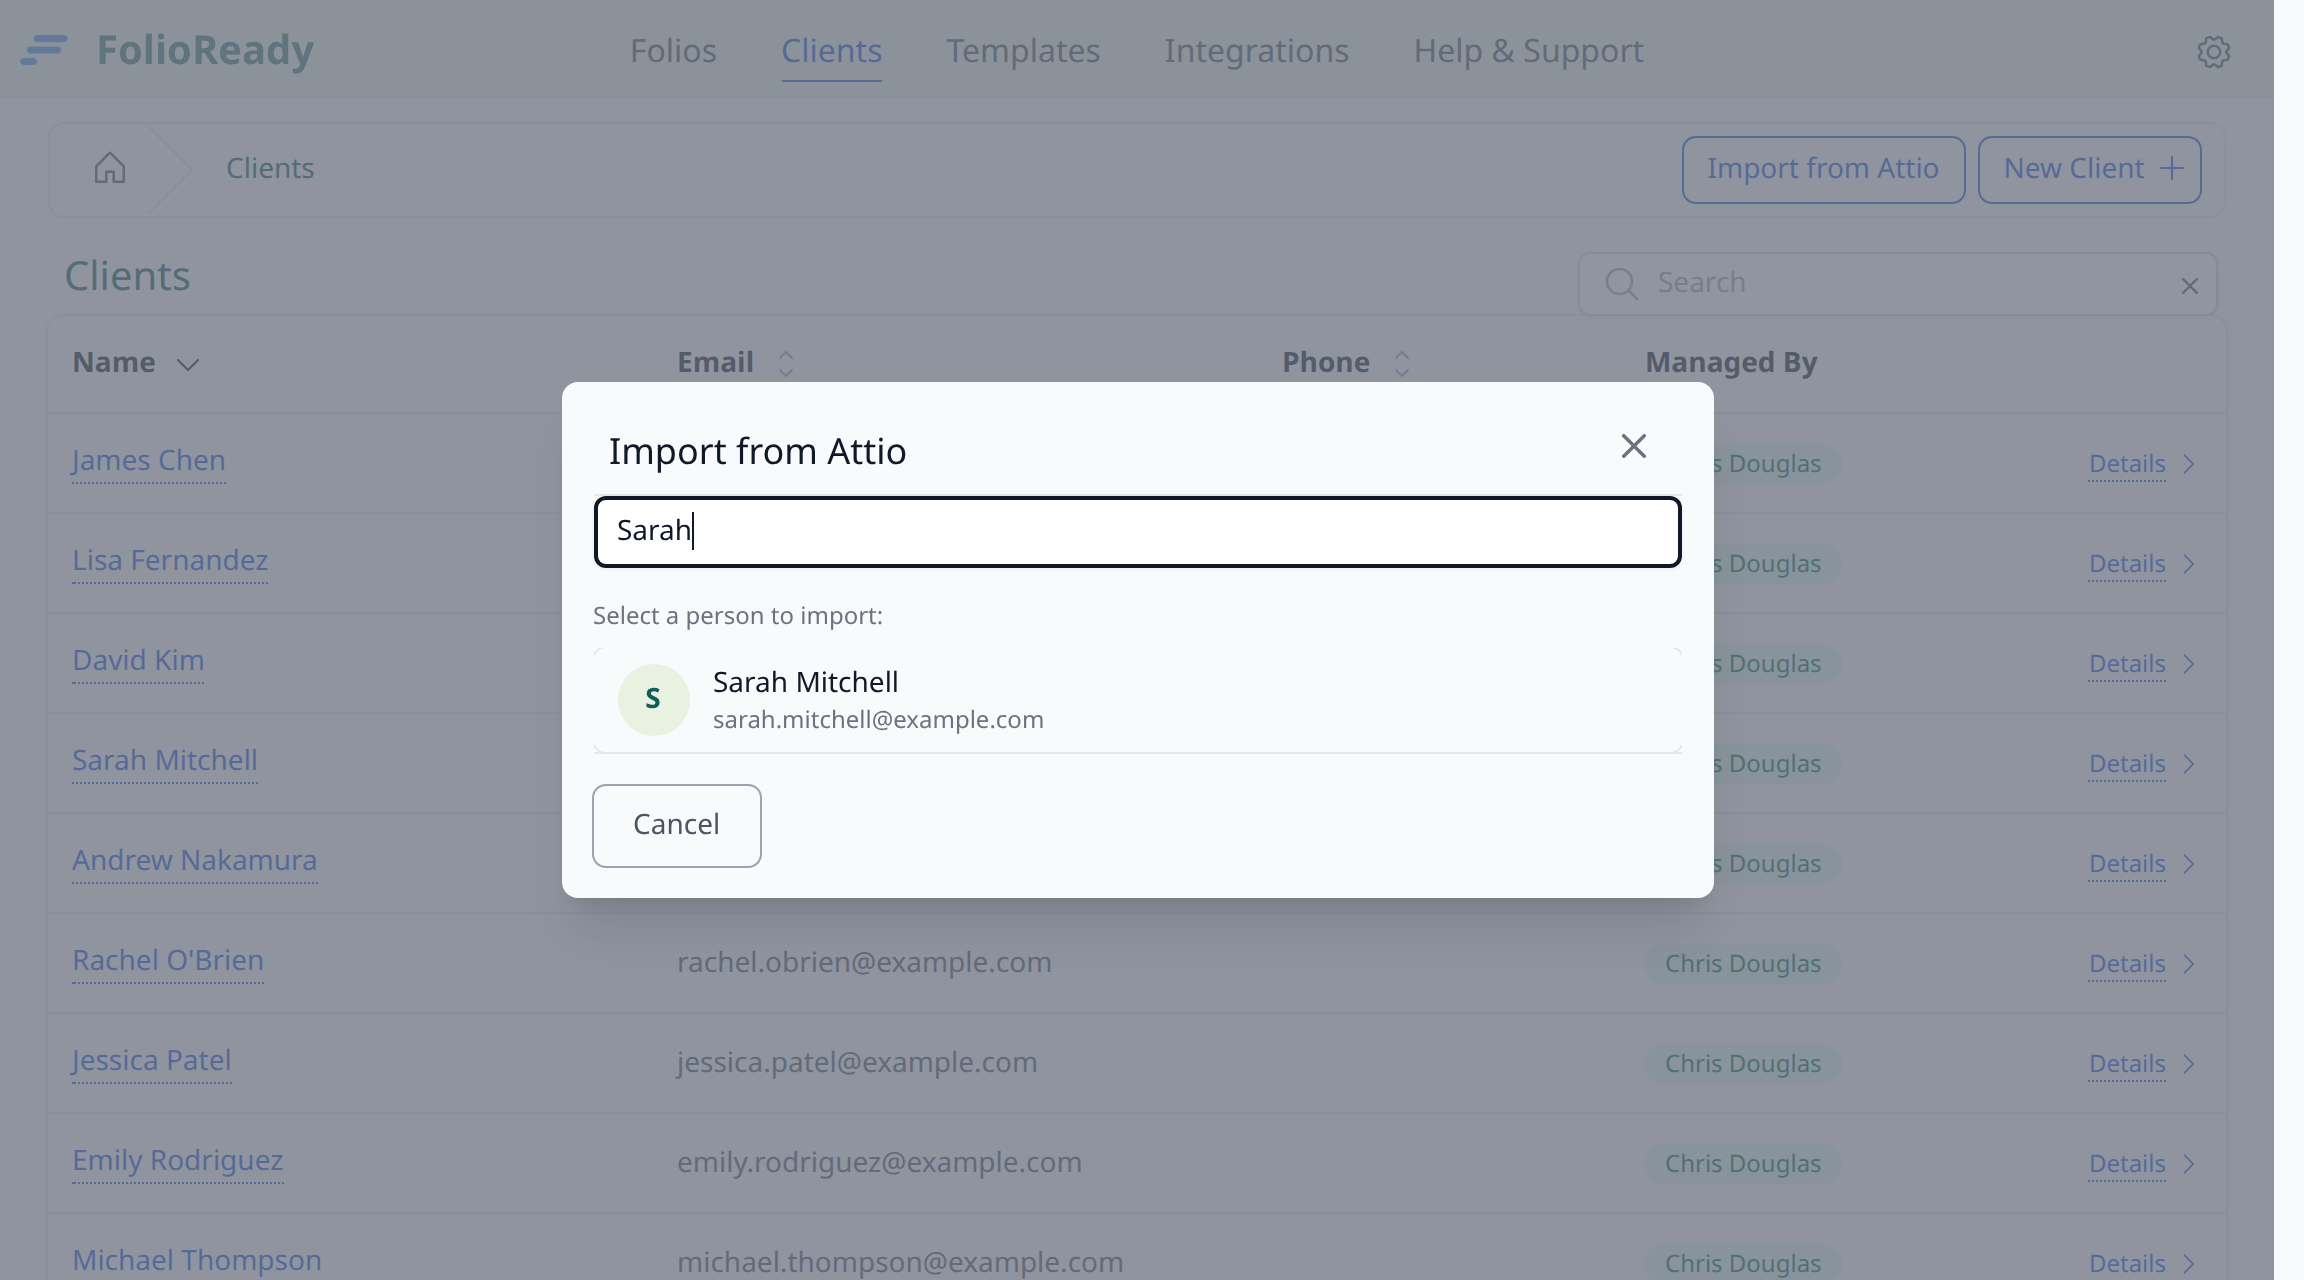Click the chevron beside Jessica Patel's Details
Image resolution: width=2304 pixels, height=1280 pixels.
pyautogui.click(x=2189, y=1064)
